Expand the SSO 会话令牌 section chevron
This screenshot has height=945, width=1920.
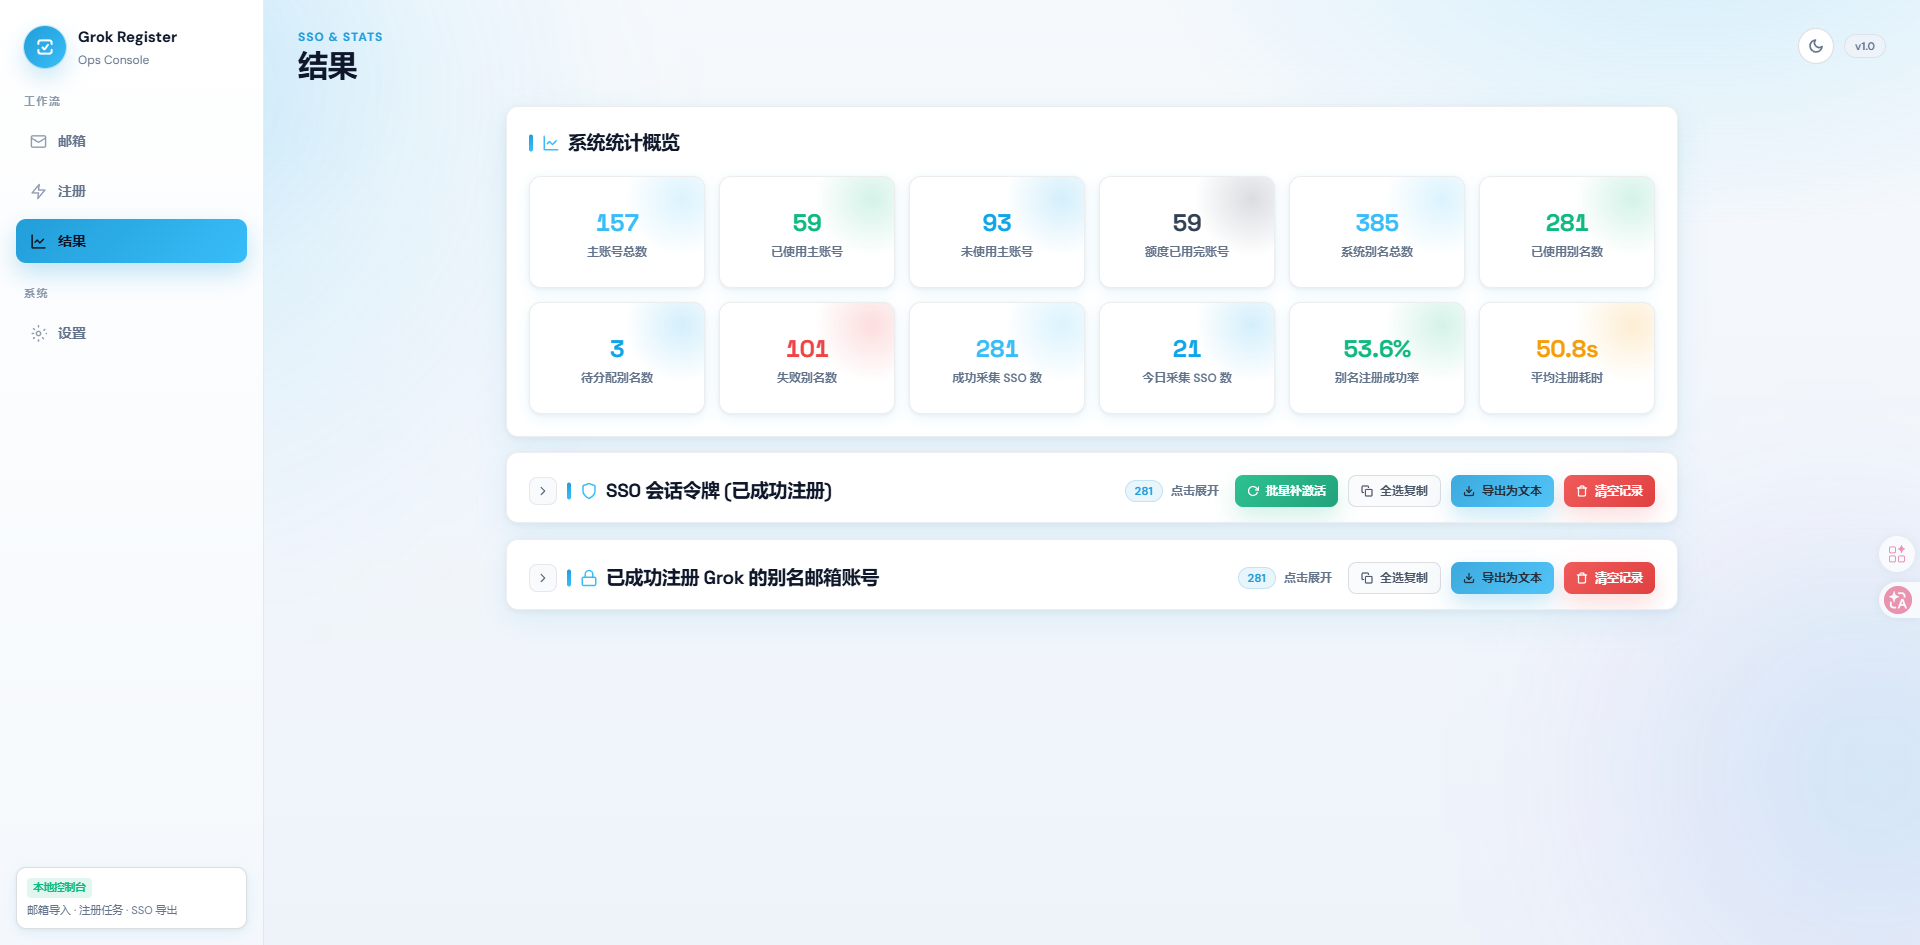tap(543, 491)
